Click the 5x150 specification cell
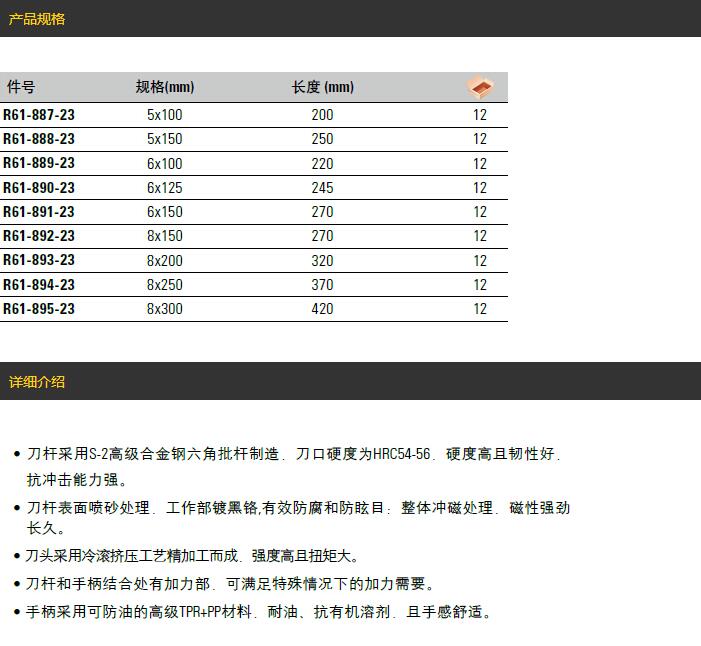Viewport: 701px width, 646px height. [x=165, y=139]
